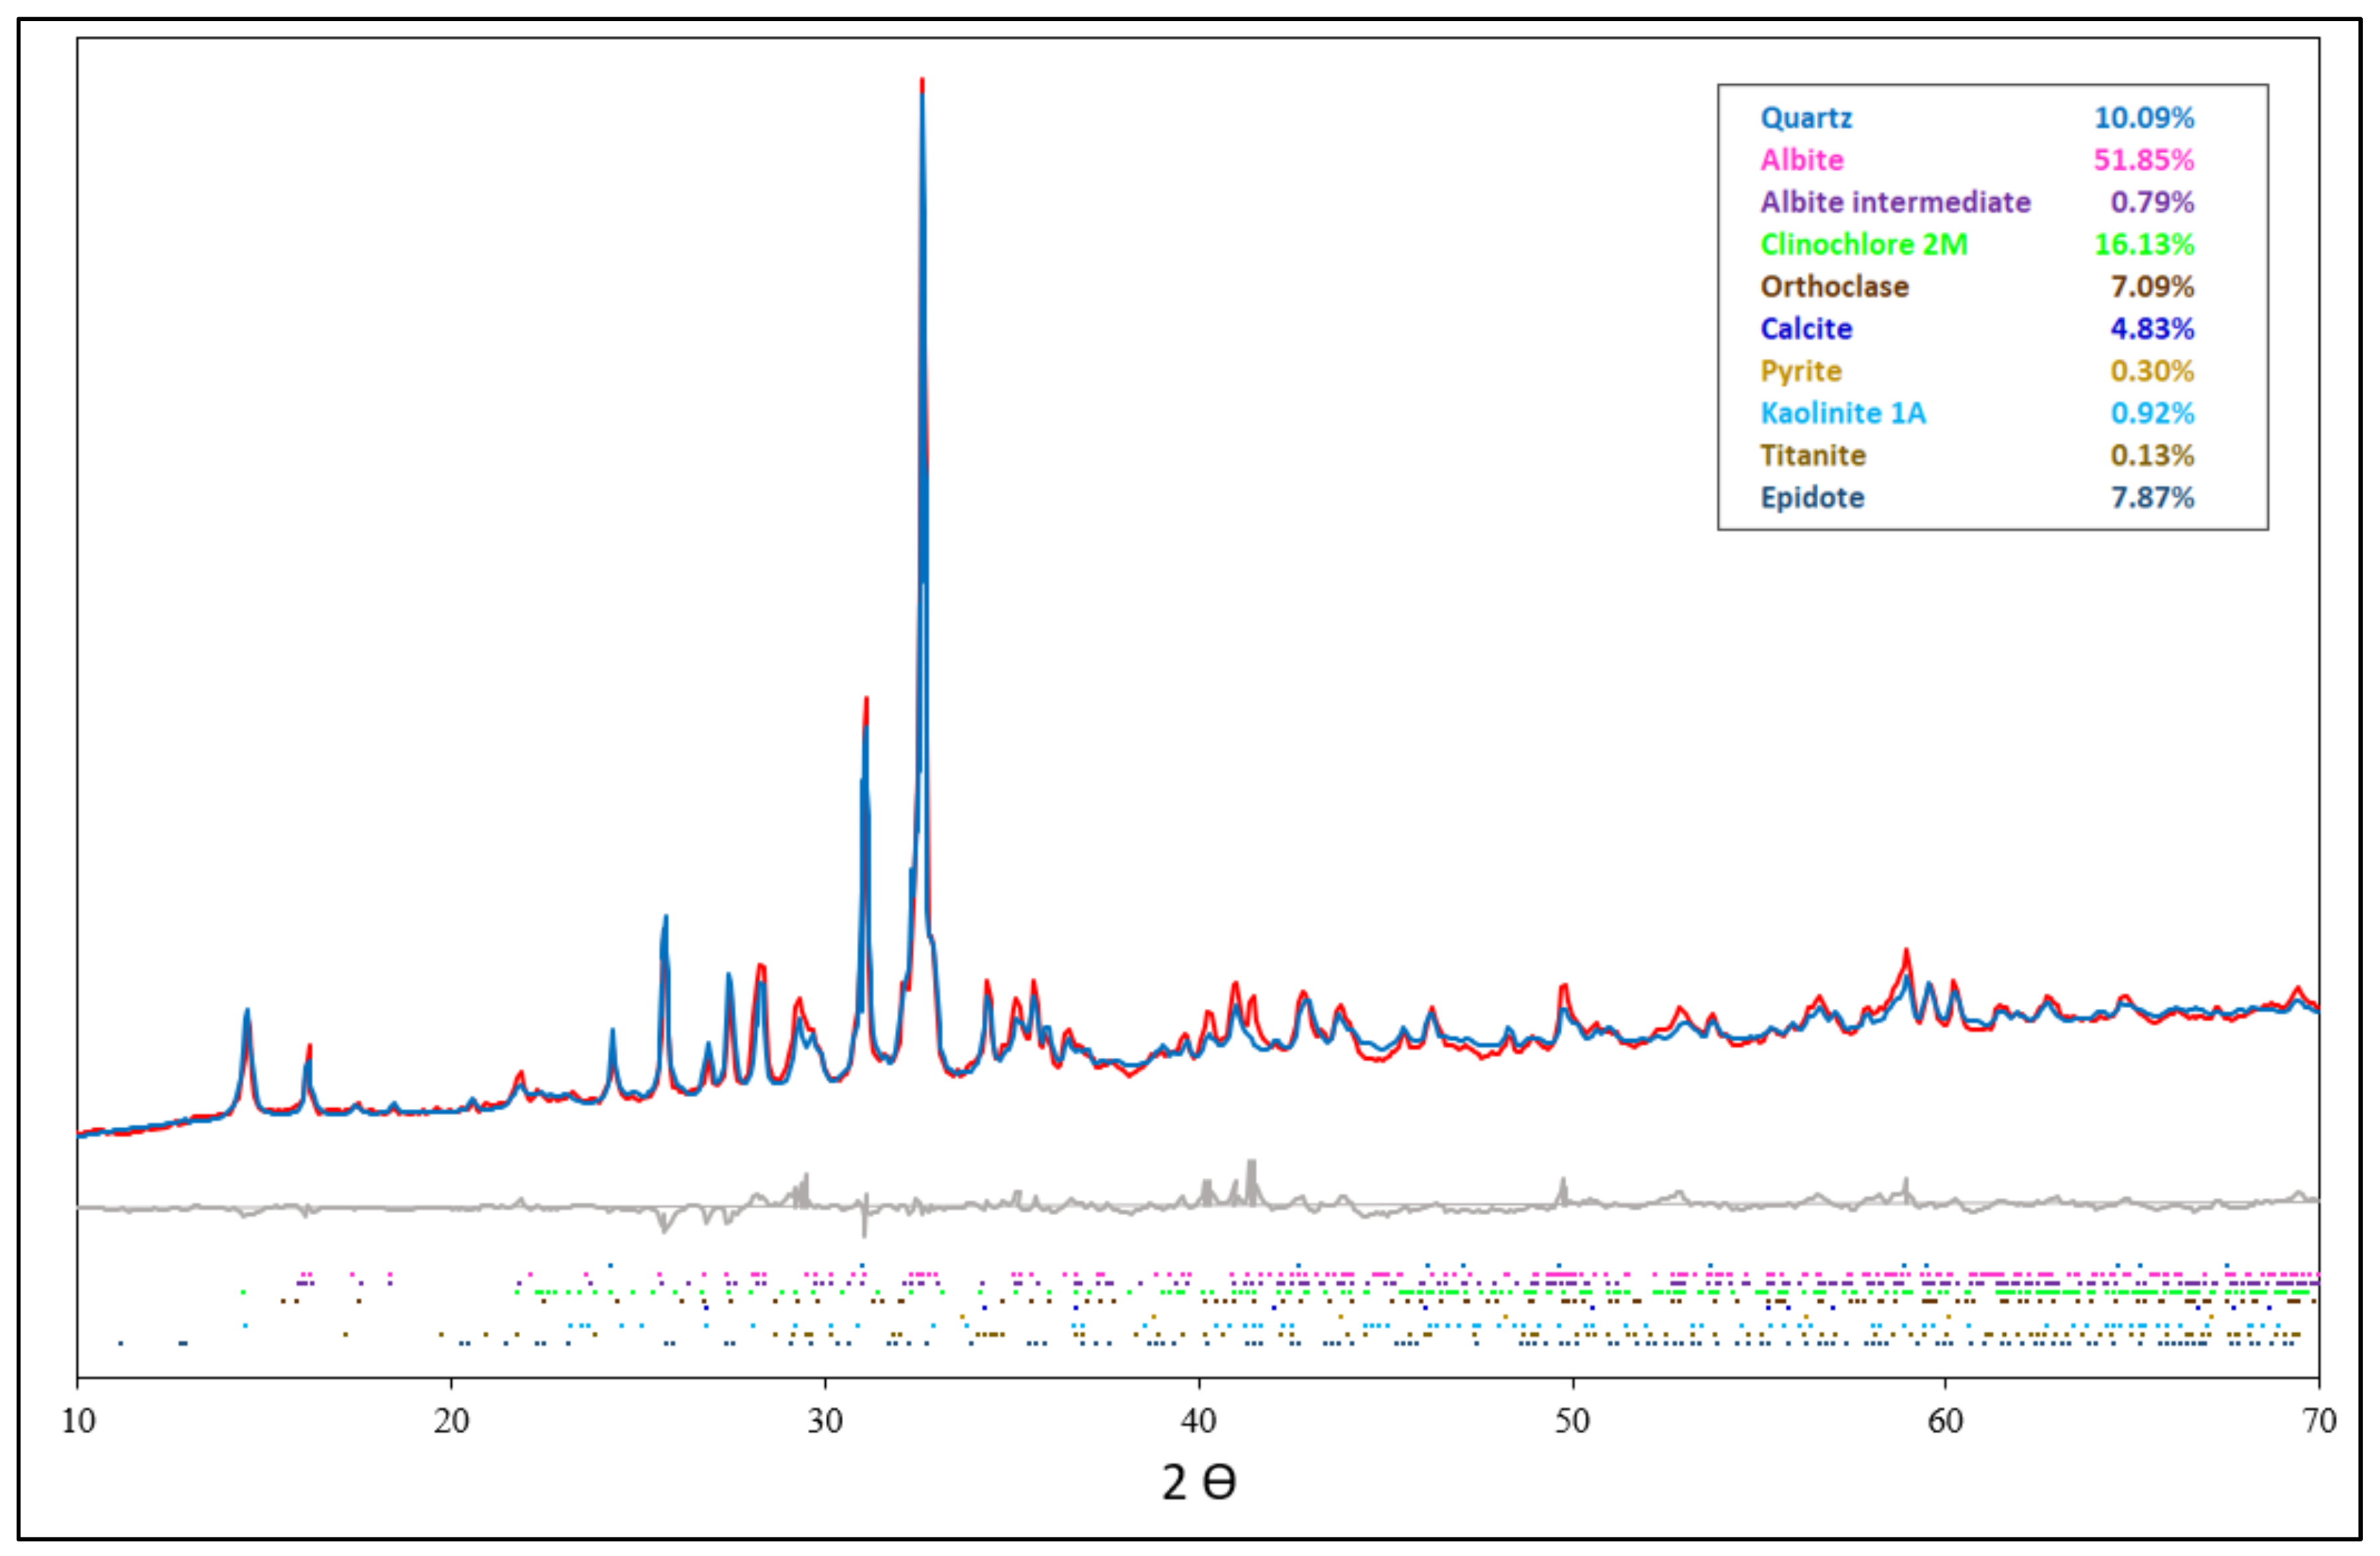The width and height of the screenshot is (2380, 1556).
Task: Click the Orthoclase legend label
Action: [x=1834, y=287]
